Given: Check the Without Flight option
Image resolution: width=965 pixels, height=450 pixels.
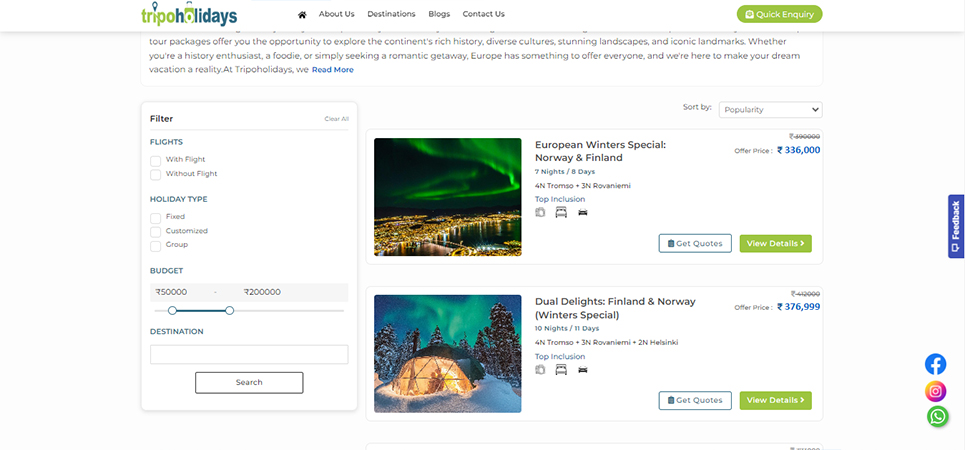Looking at the screenshot, I should click(156, 174).
